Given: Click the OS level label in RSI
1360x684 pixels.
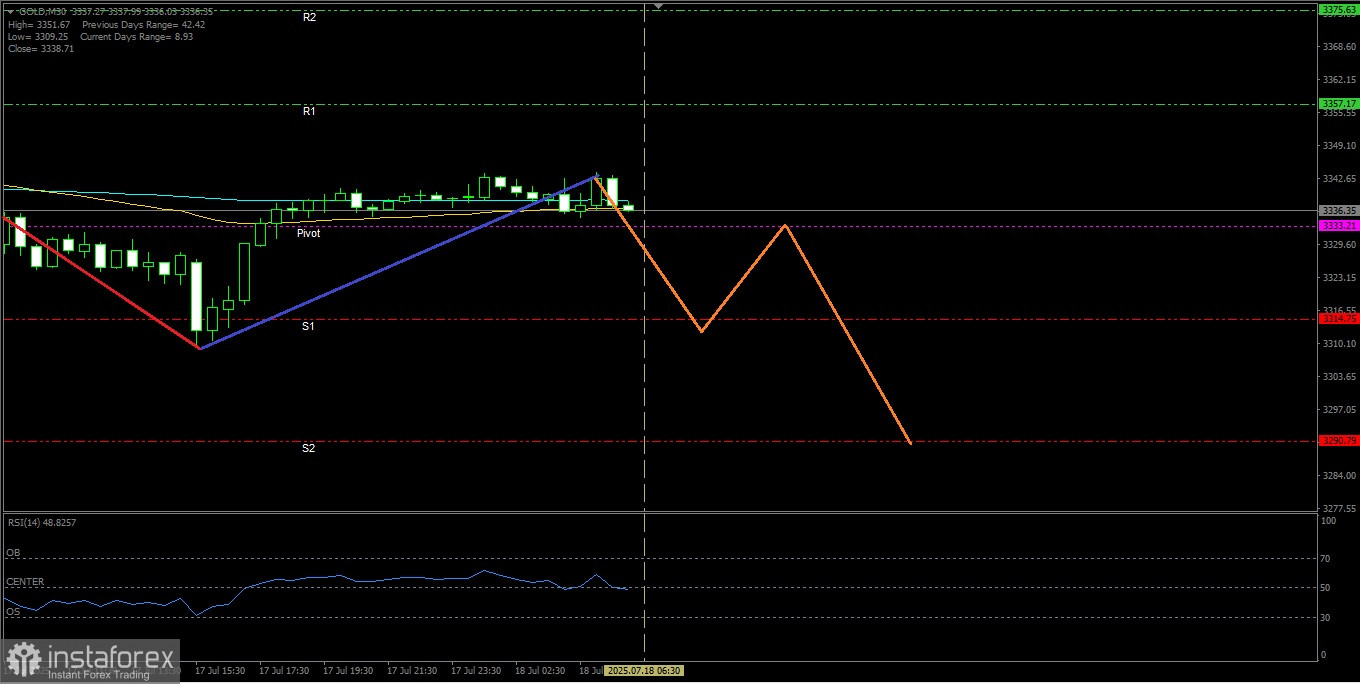Looking at the screenshot, I should click(13, 611).
